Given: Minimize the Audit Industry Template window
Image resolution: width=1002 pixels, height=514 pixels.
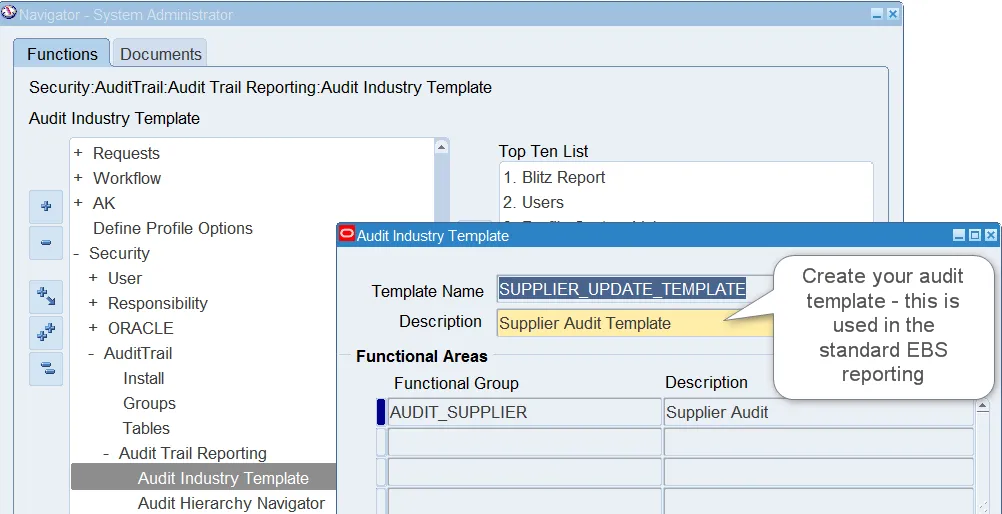Looking at the screenshot, I should 959,235.
